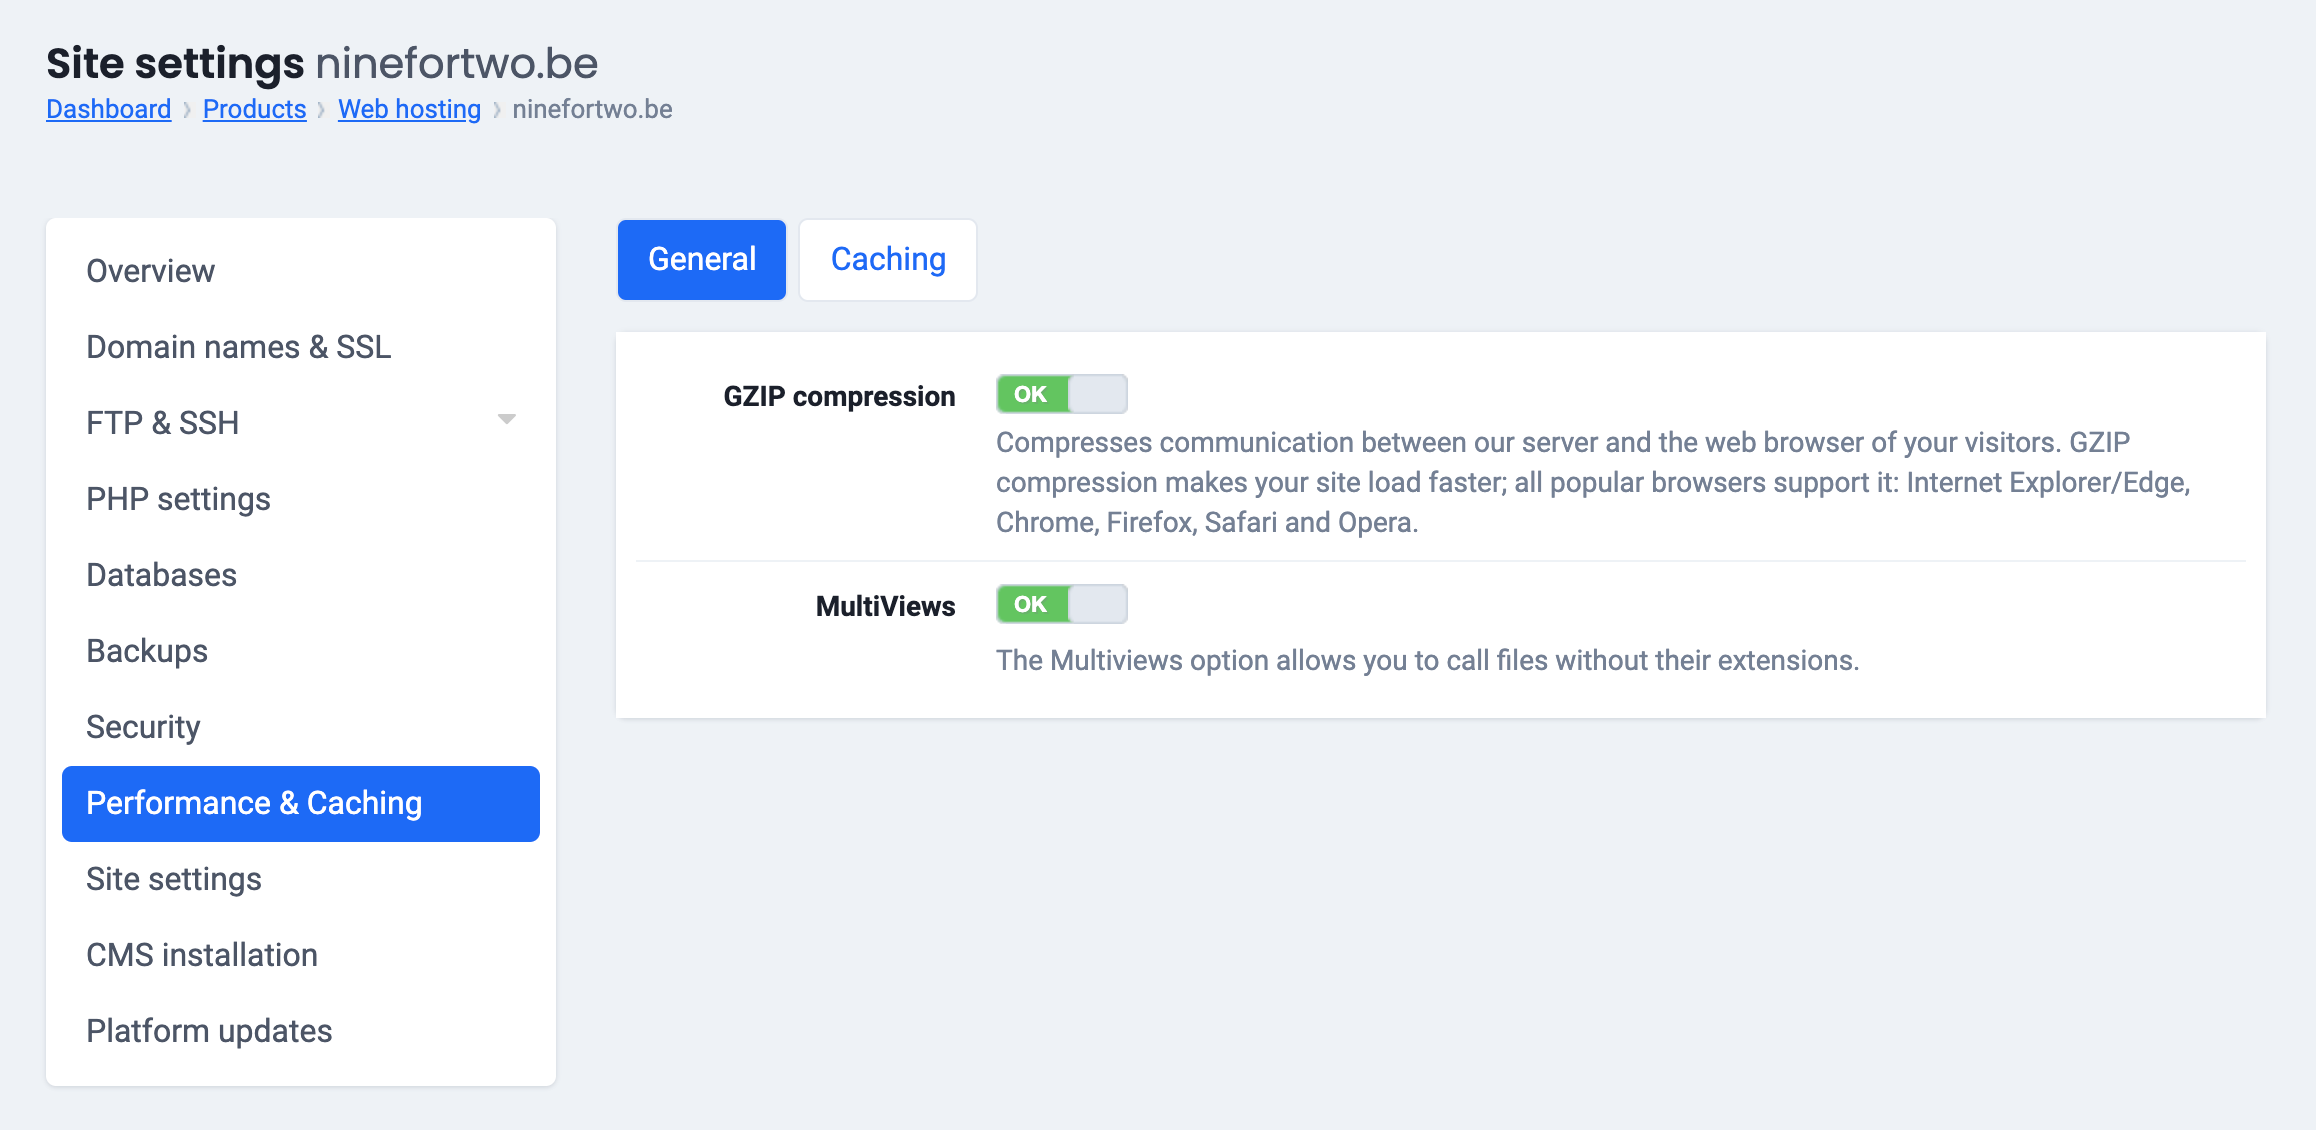The image size is (2316, 1130).
Task: Open Domain names & SSL settings
Action: 238,347
